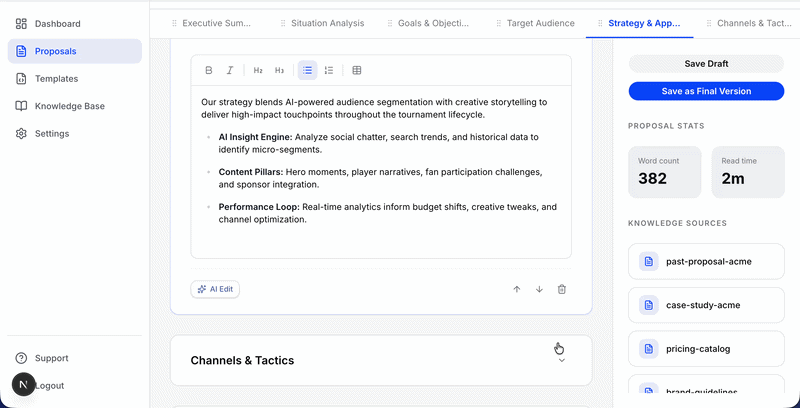
Task: Open Templates from the sidebar
Action: pyautogui.click(x=74, y=79)
